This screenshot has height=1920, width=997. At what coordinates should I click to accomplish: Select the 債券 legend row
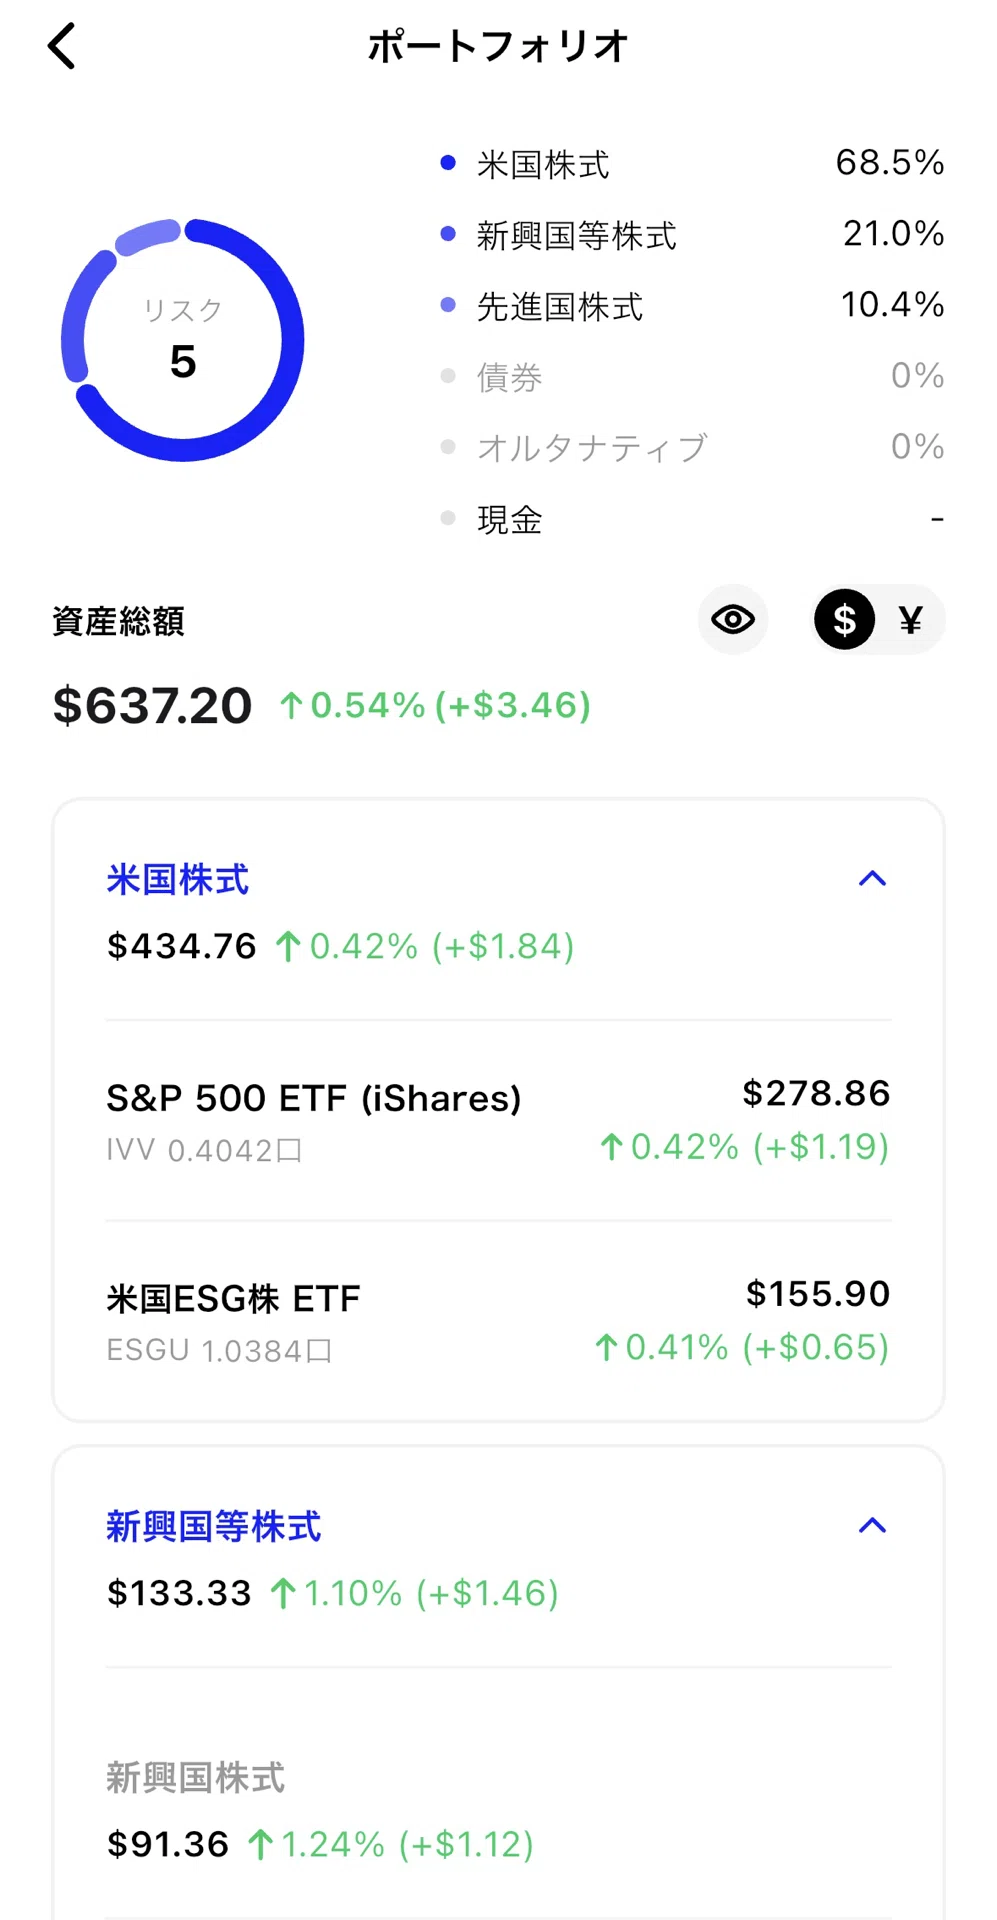point(692,377)
